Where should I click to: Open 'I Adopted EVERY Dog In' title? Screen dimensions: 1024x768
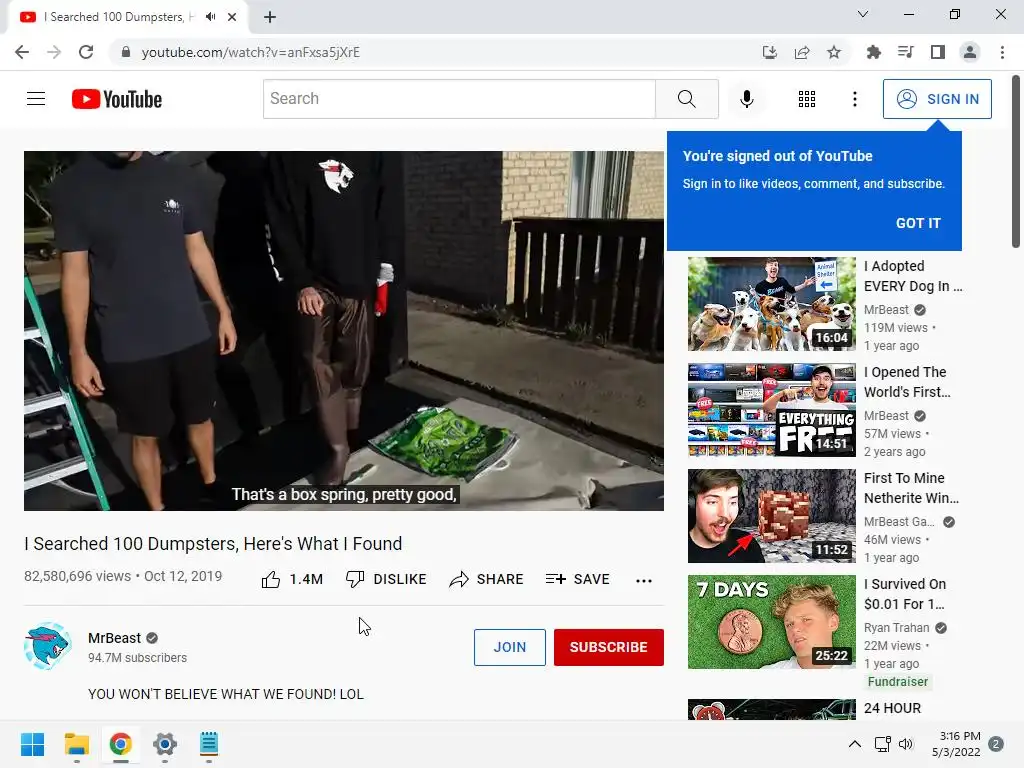[912, 276]
